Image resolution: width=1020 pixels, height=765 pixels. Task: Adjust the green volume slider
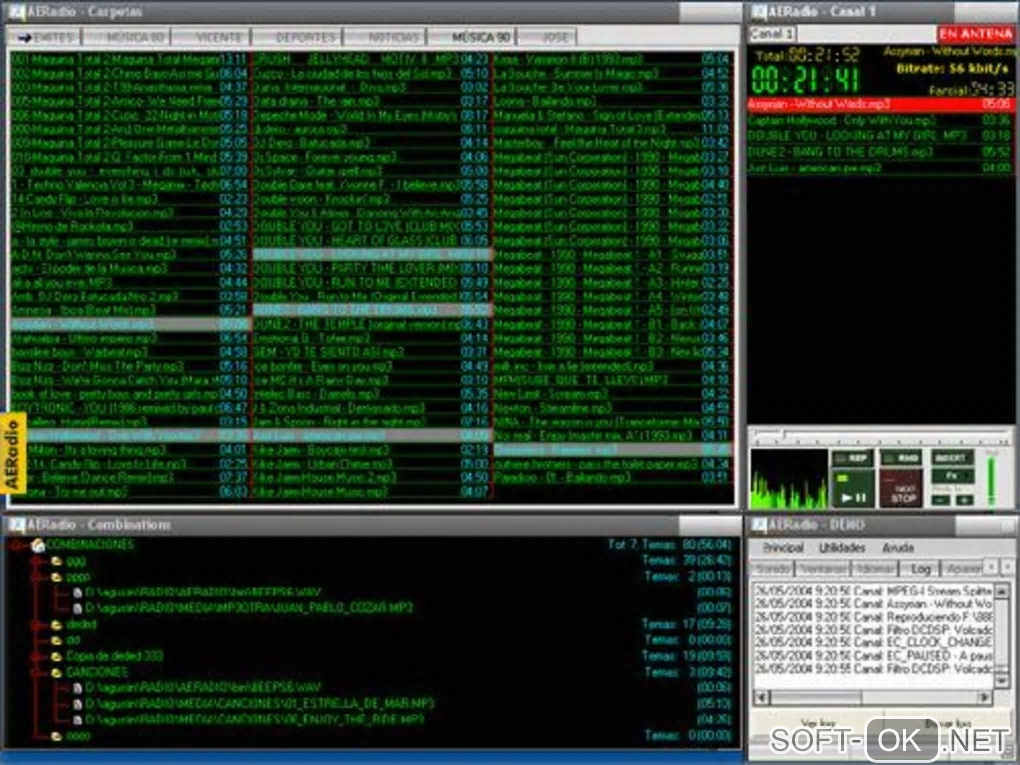click(991, 479)
